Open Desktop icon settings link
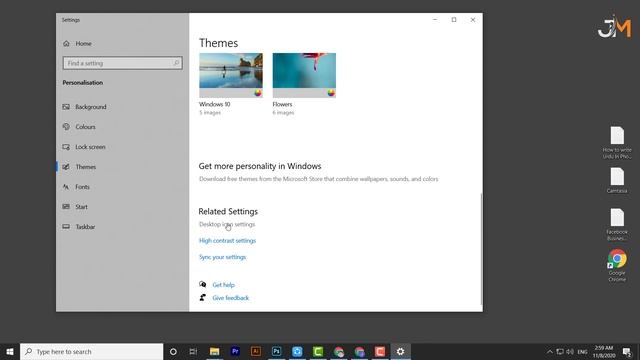 click(x=227, y=224)
